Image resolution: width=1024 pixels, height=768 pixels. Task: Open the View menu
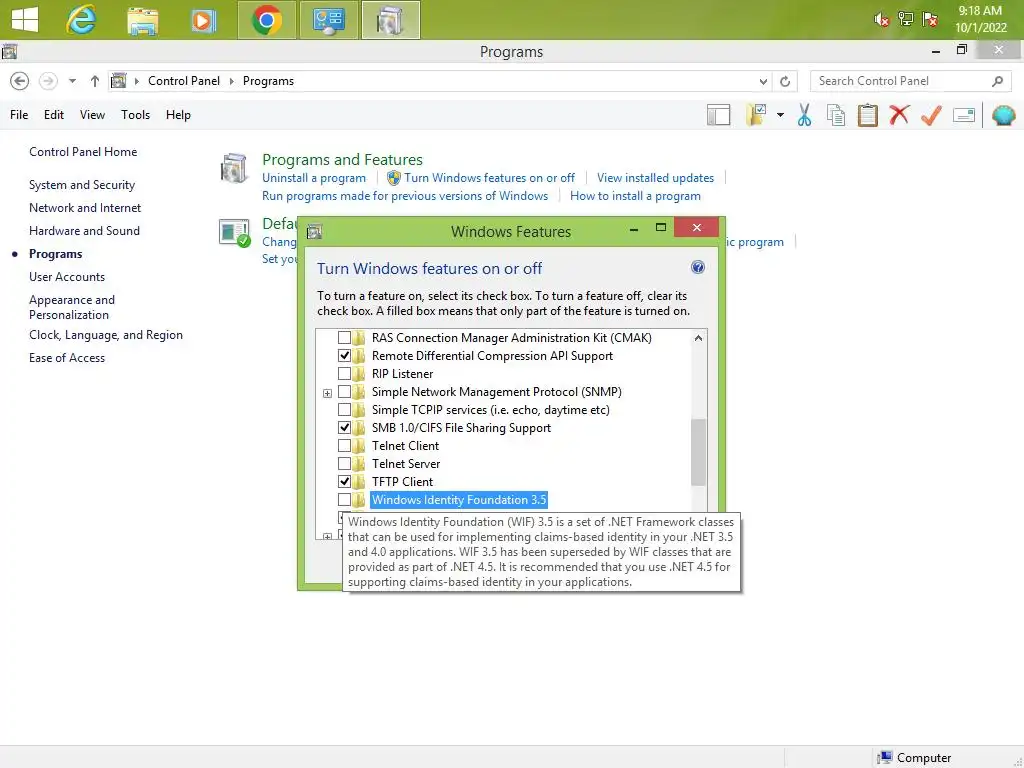point(92,115)
